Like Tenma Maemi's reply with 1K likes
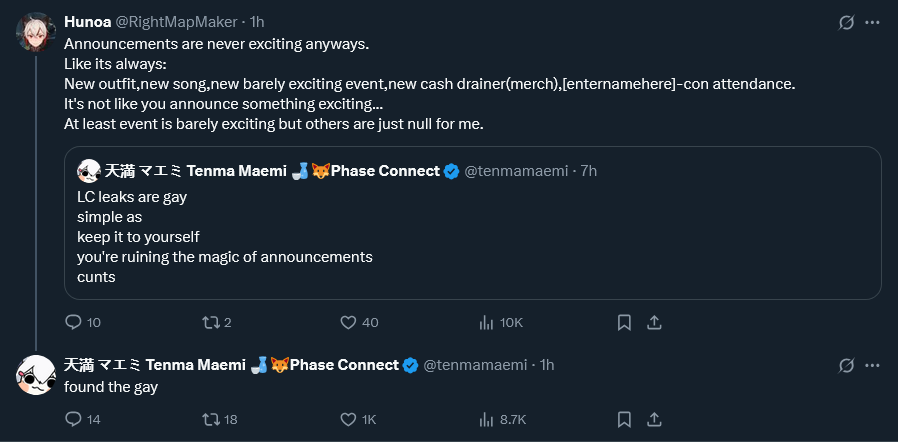 click(x=348, y=419)
